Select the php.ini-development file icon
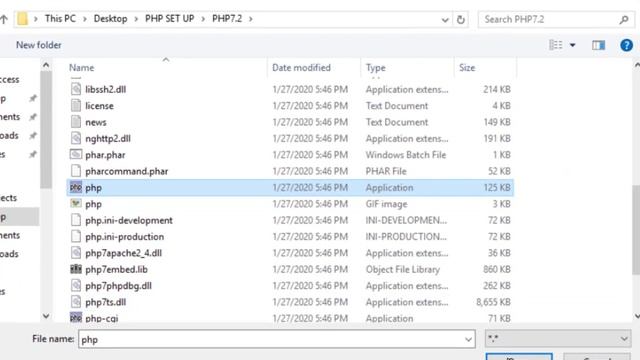Screen dimensions: 640x360 [76, 220]
